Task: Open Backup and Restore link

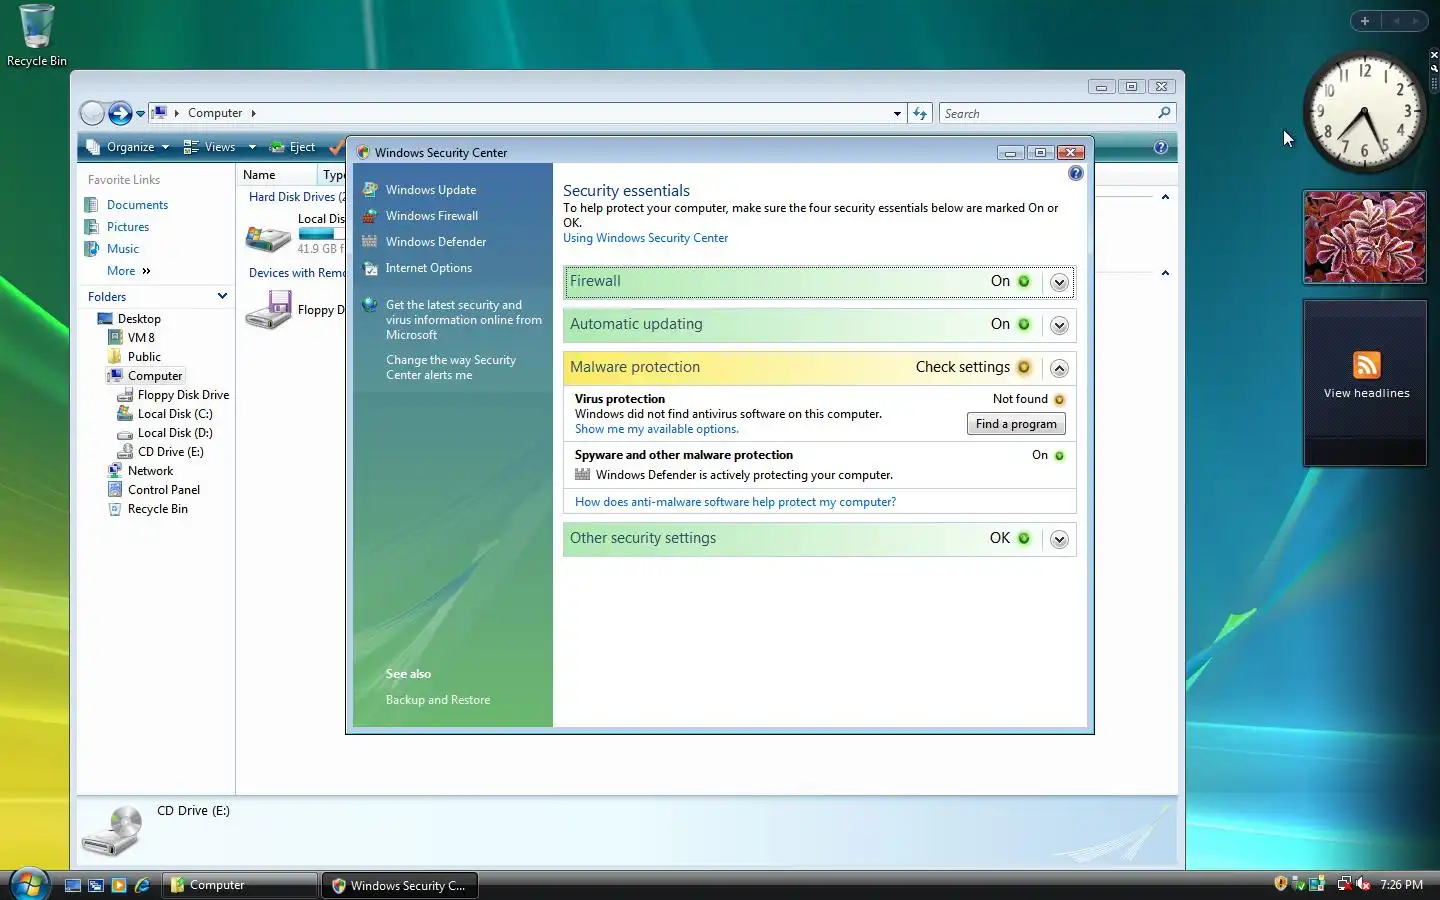Action: (438, 700)
